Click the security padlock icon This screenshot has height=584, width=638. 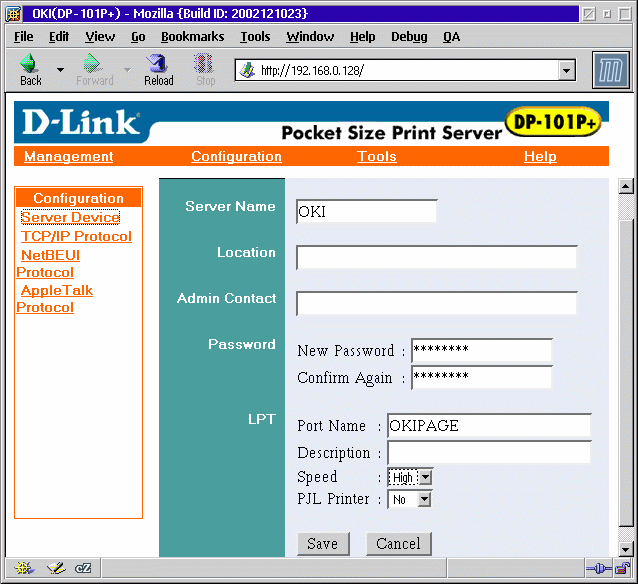[622, 568]
